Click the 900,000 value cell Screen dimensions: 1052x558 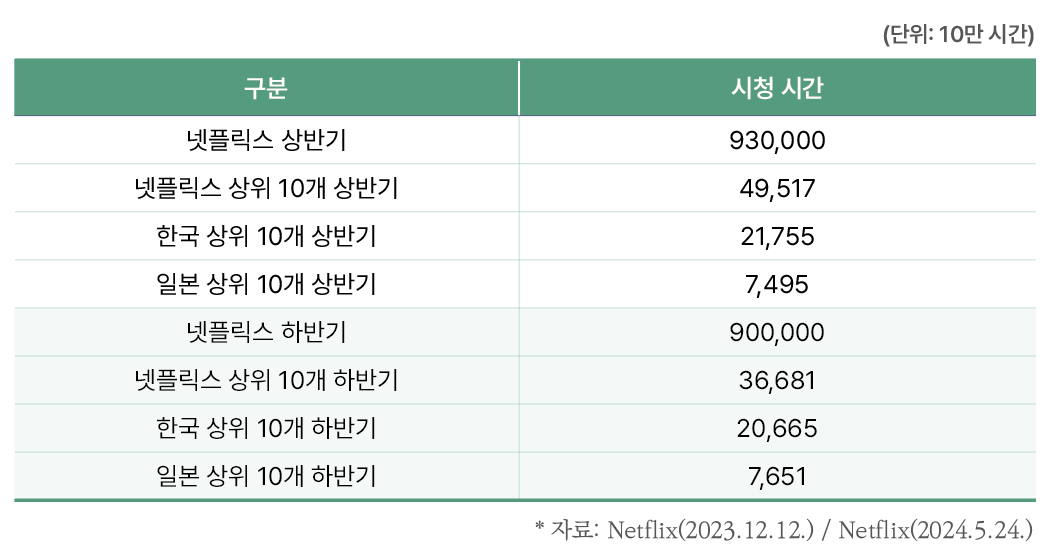click(777, 332)
